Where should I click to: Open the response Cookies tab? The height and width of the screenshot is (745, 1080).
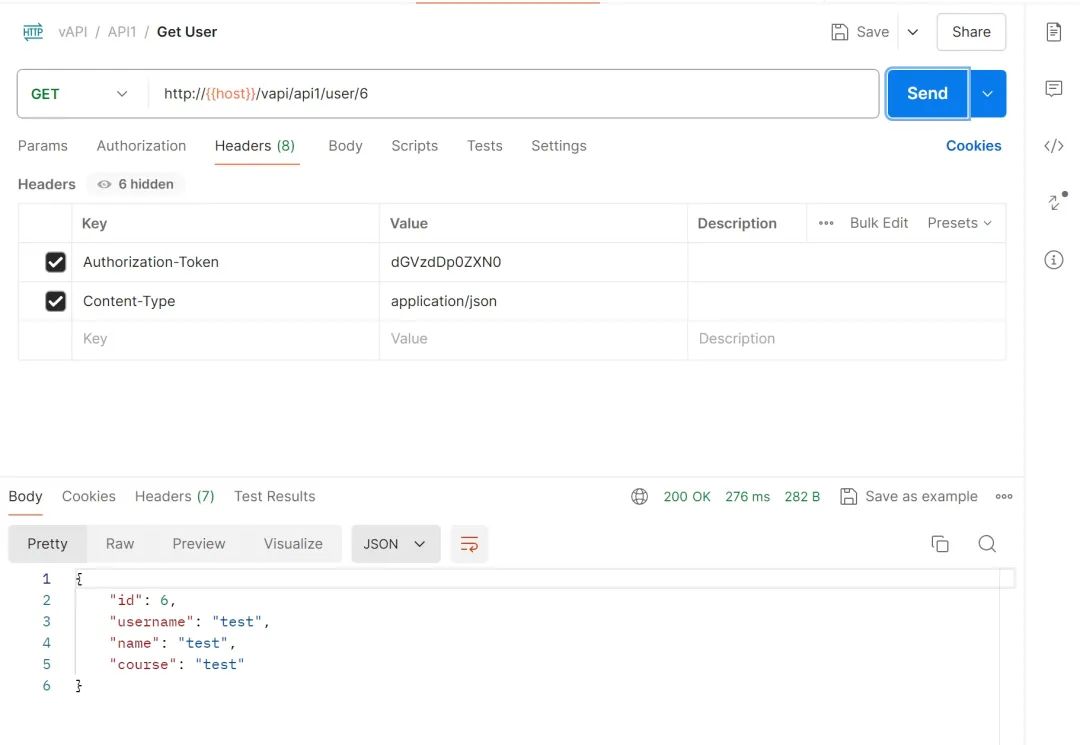click(x=89, y=496)
